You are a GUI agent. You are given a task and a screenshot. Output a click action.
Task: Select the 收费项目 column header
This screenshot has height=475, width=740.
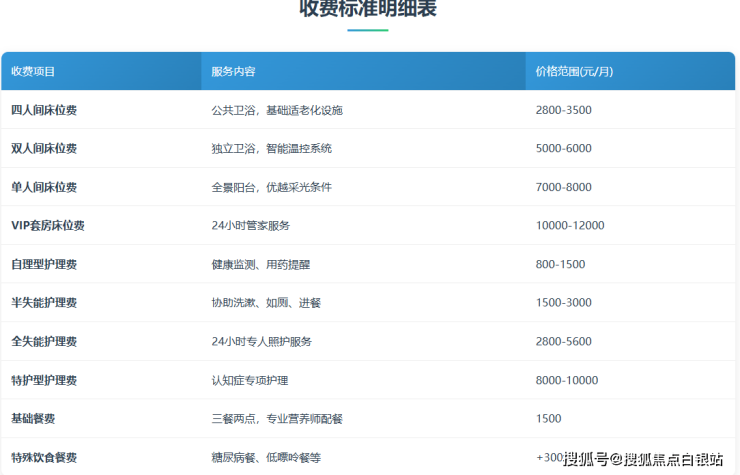click(34, 72)
